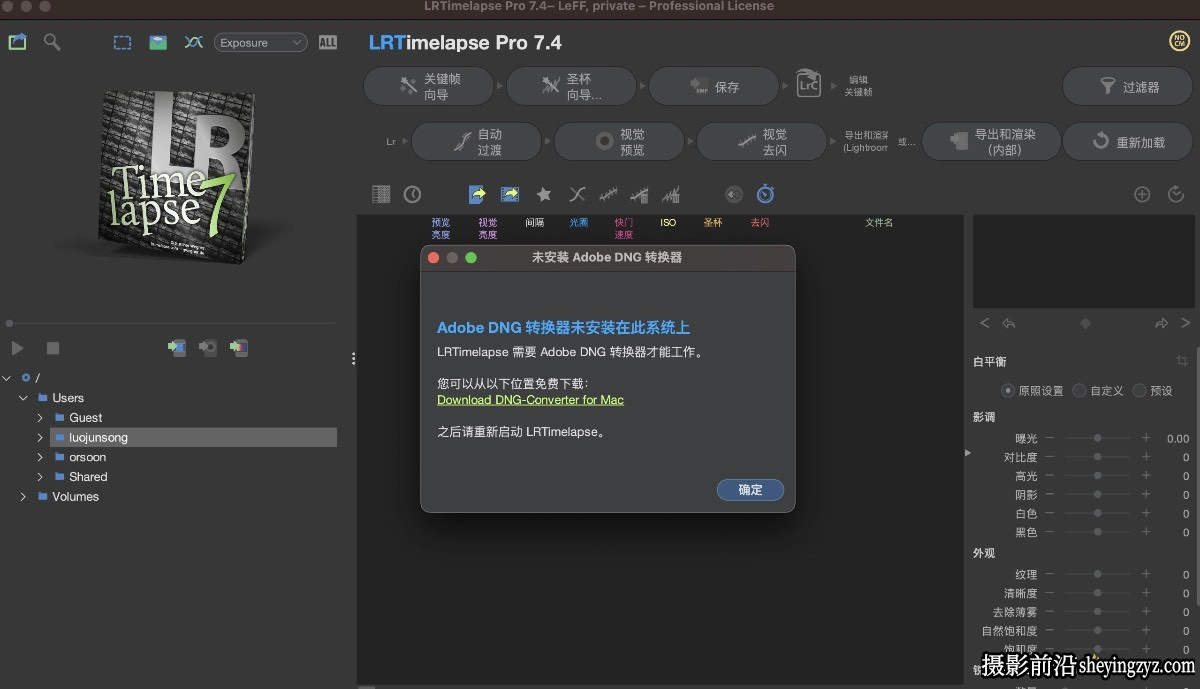
Task: Click the gray circular arrows icon
Action: [x=734, y=194]
